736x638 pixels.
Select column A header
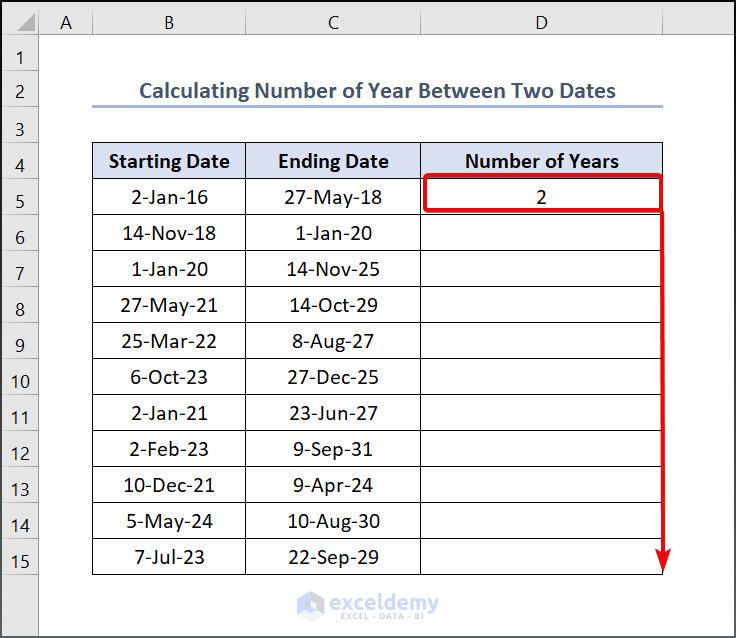pyautogui.click(x=66, y=22)
